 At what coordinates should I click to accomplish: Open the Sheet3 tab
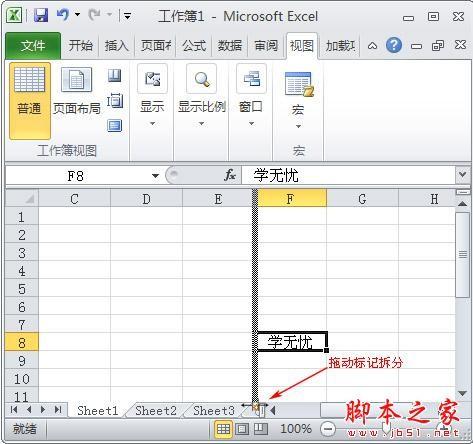214,410
